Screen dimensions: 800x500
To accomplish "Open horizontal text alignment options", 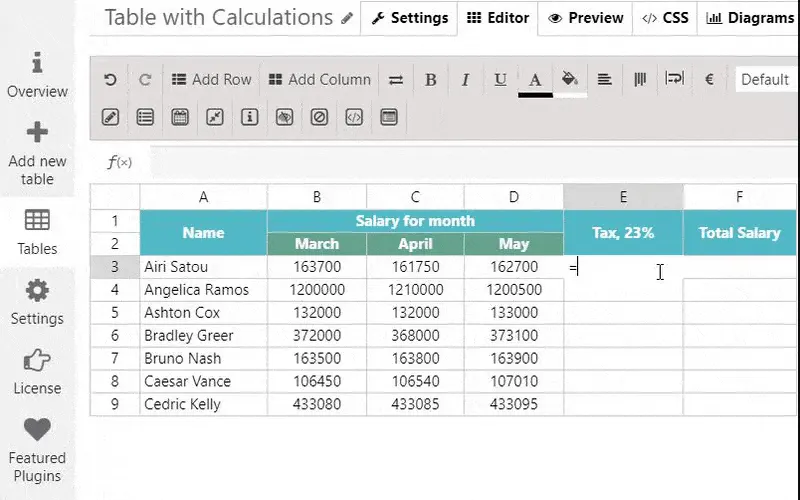I will click(x=605, y=80).
